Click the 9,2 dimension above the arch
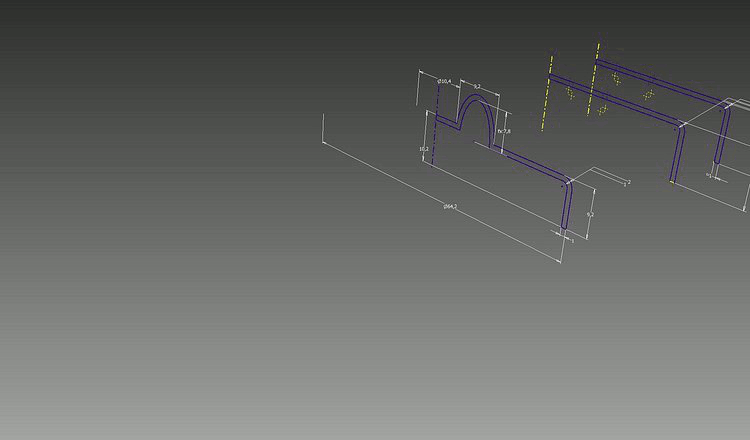The image size is (750, 440). (x=477, y=88)
